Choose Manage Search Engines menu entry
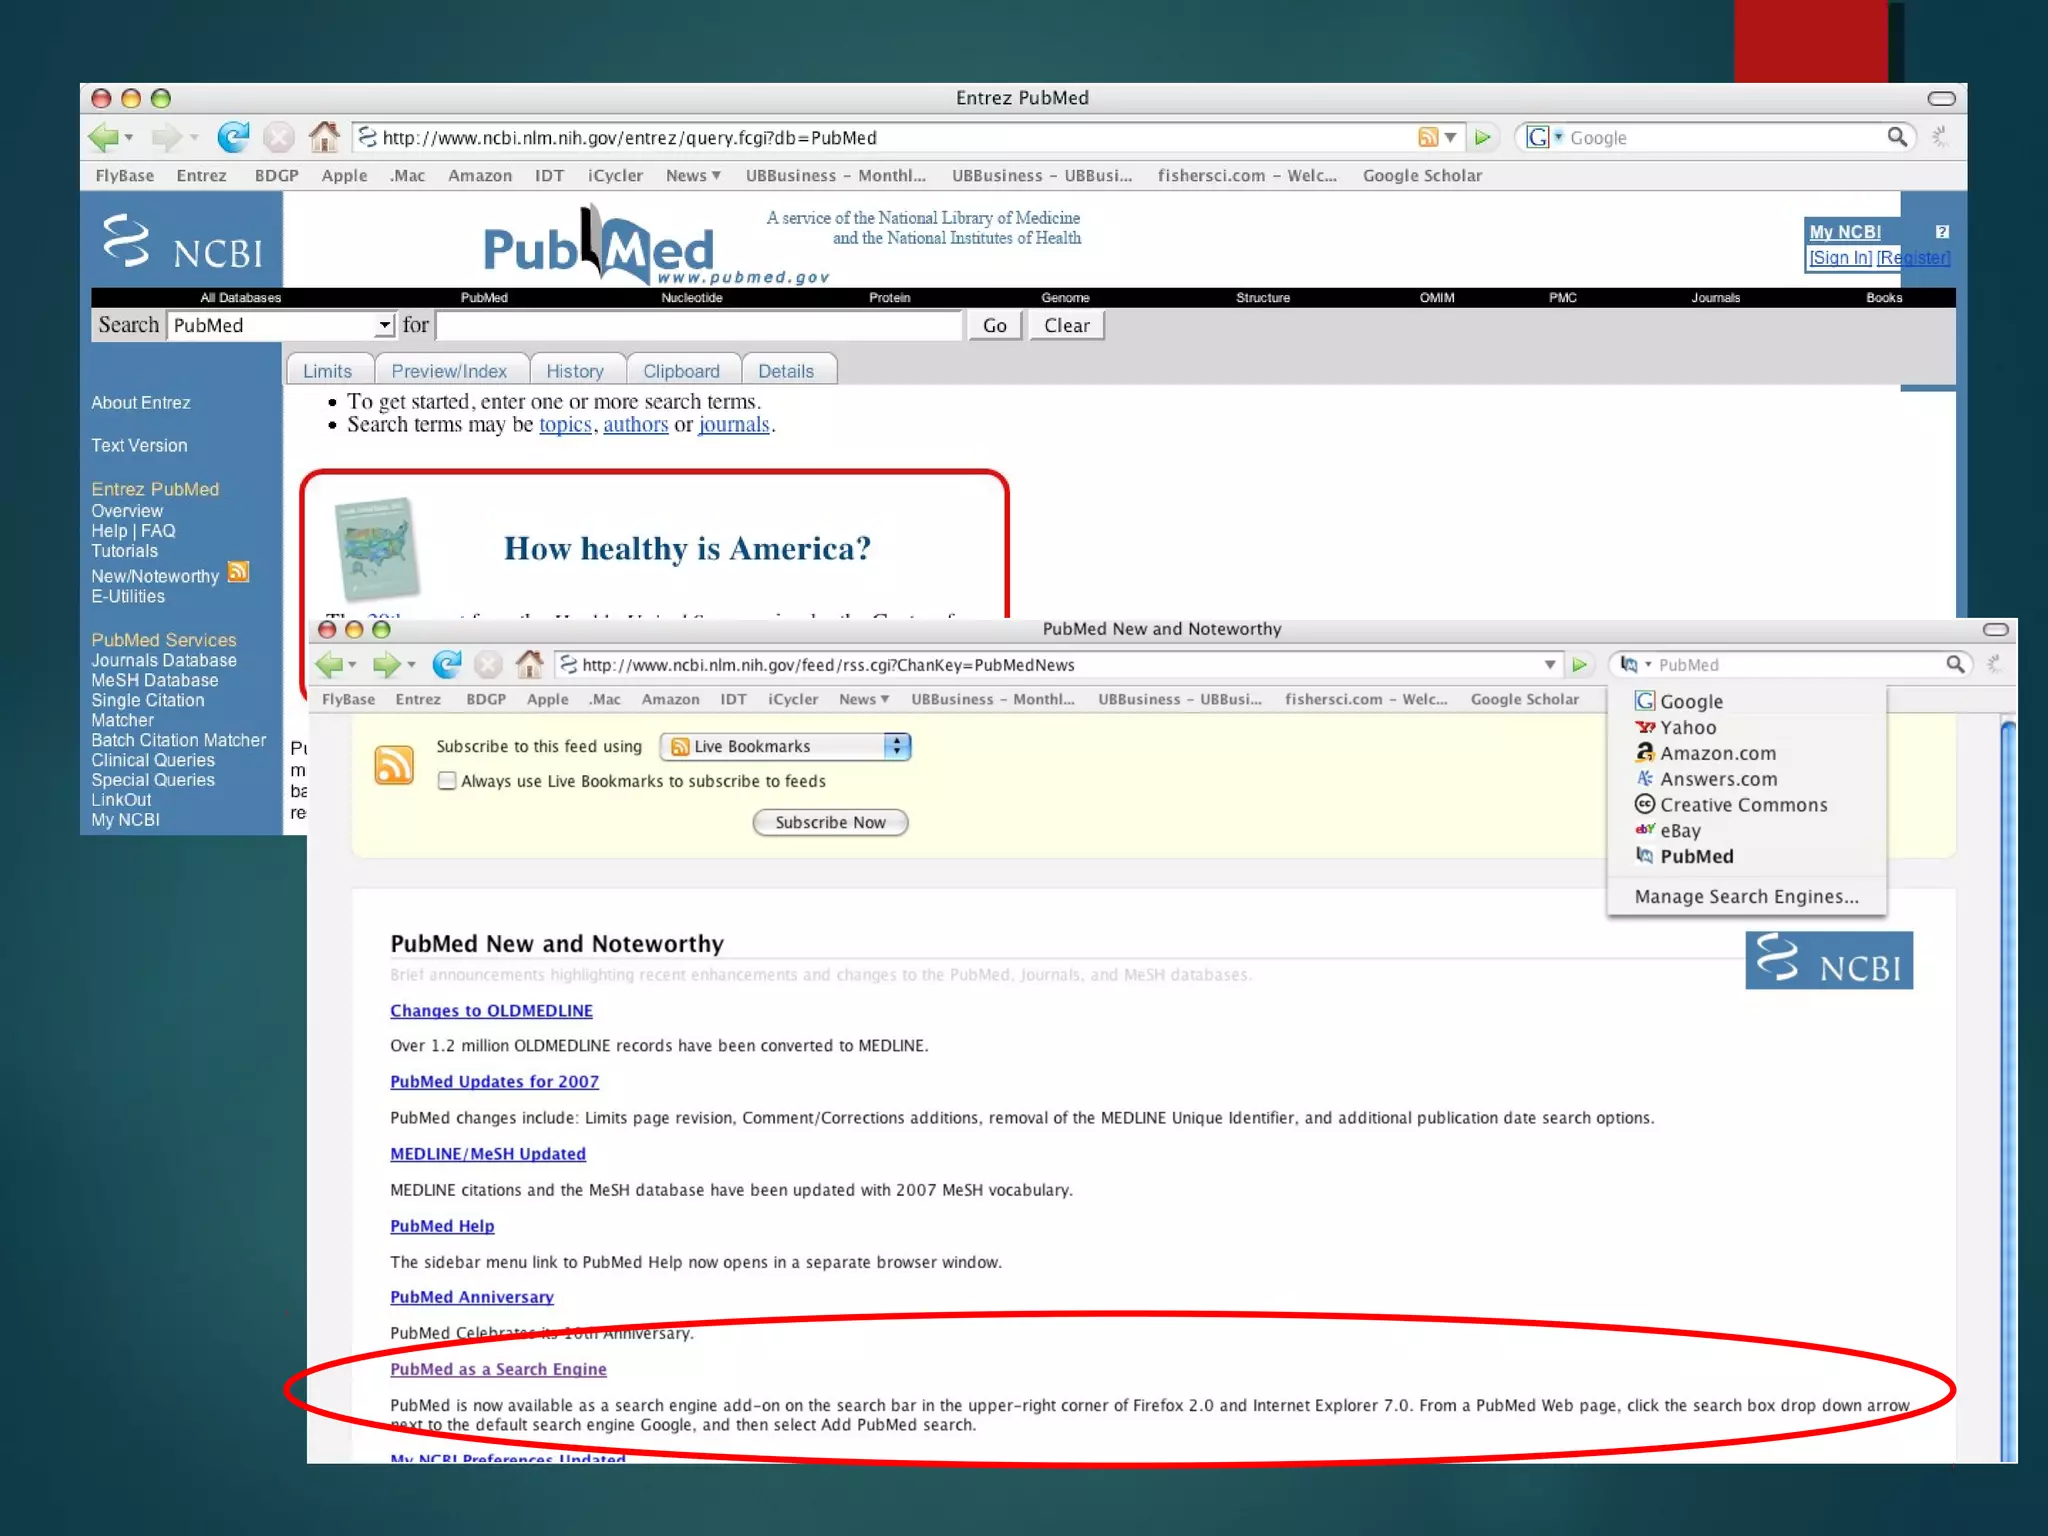The image size is (2048, 1536). coord(1746,897)
